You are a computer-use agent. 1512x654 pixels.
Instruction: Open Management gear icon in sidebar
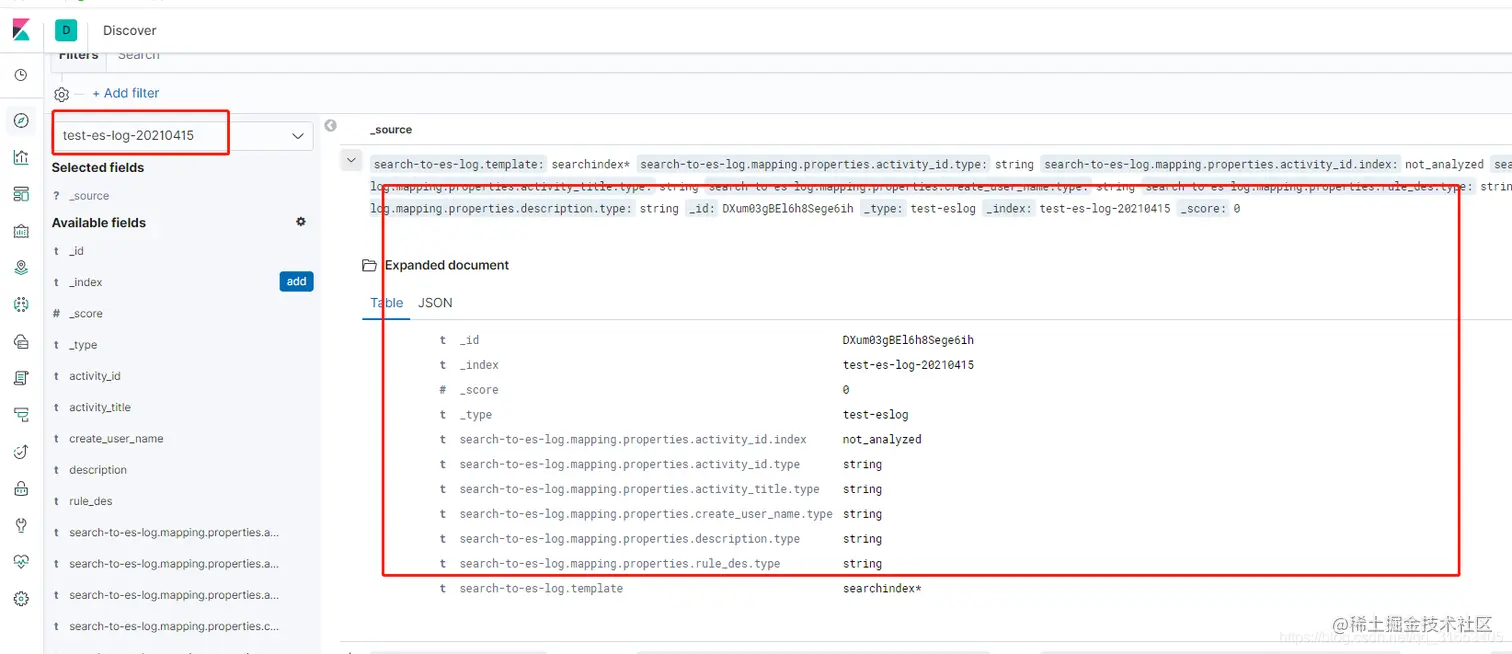point(21,599)
